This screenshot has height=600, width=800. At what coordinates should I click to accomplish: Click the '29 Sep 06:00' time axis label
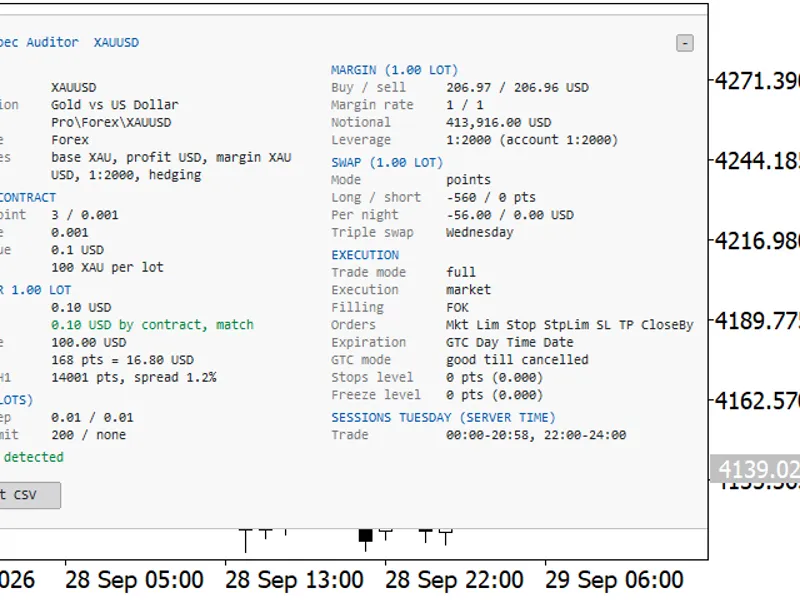[x=614, y=580]
